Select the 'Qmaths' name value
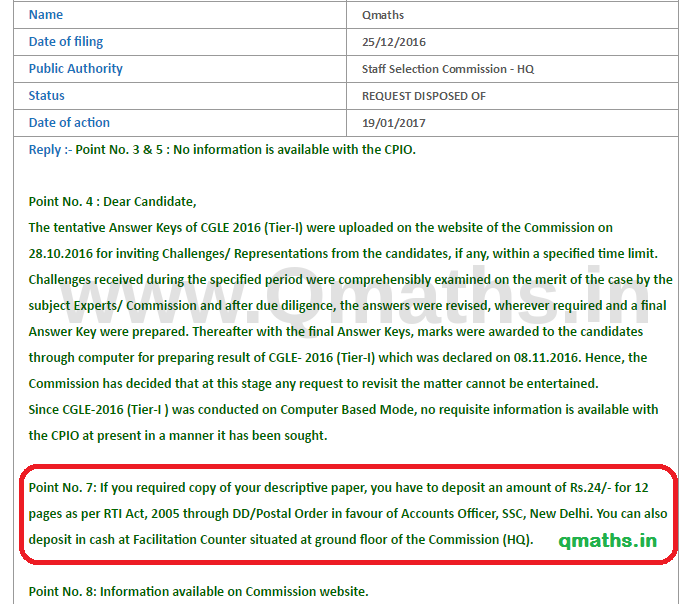The image size is (691, 604). tap(383, 15)
